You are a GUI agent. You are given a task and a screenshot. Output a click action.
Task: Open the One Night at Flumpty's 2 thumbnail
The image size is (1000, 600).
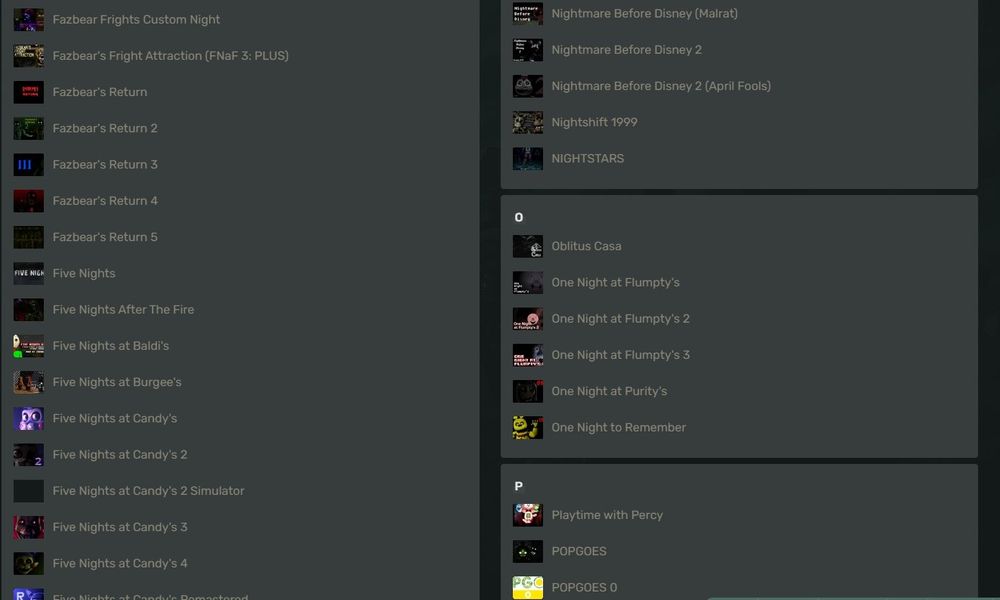[527, 319]
